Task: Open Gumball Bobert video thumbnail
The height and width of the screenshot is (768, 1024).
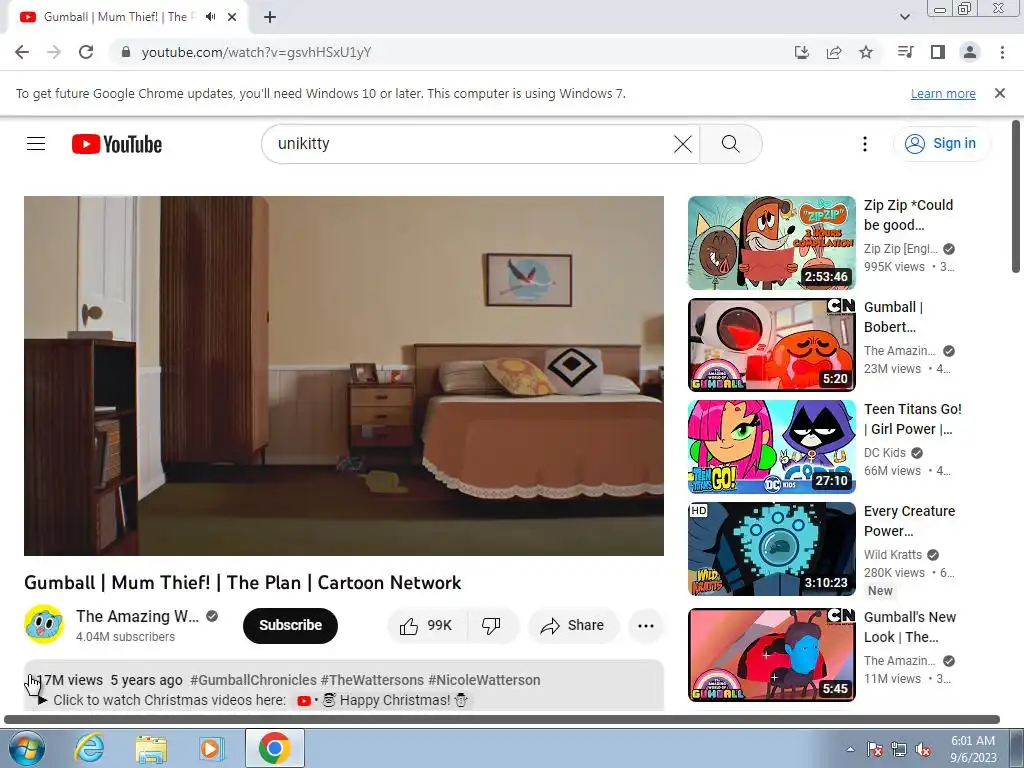Action: click(x=771, y=345)
